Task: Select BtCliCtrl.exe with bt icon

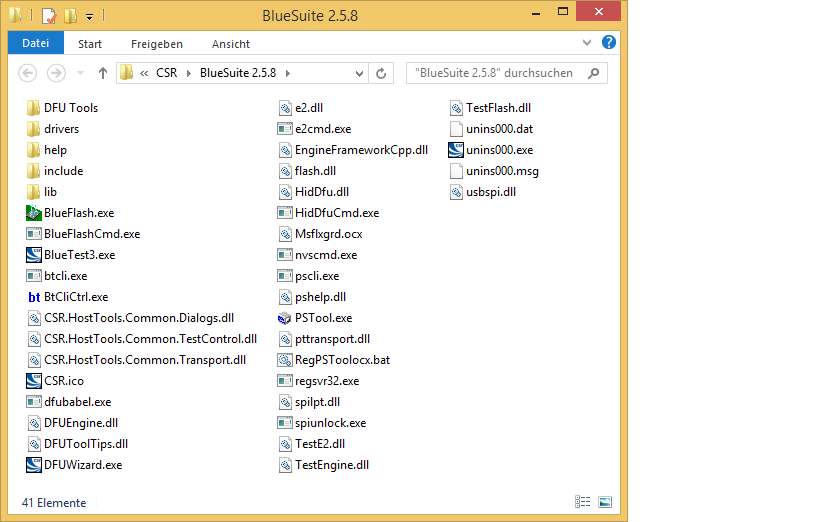Action: coord(67,297)
